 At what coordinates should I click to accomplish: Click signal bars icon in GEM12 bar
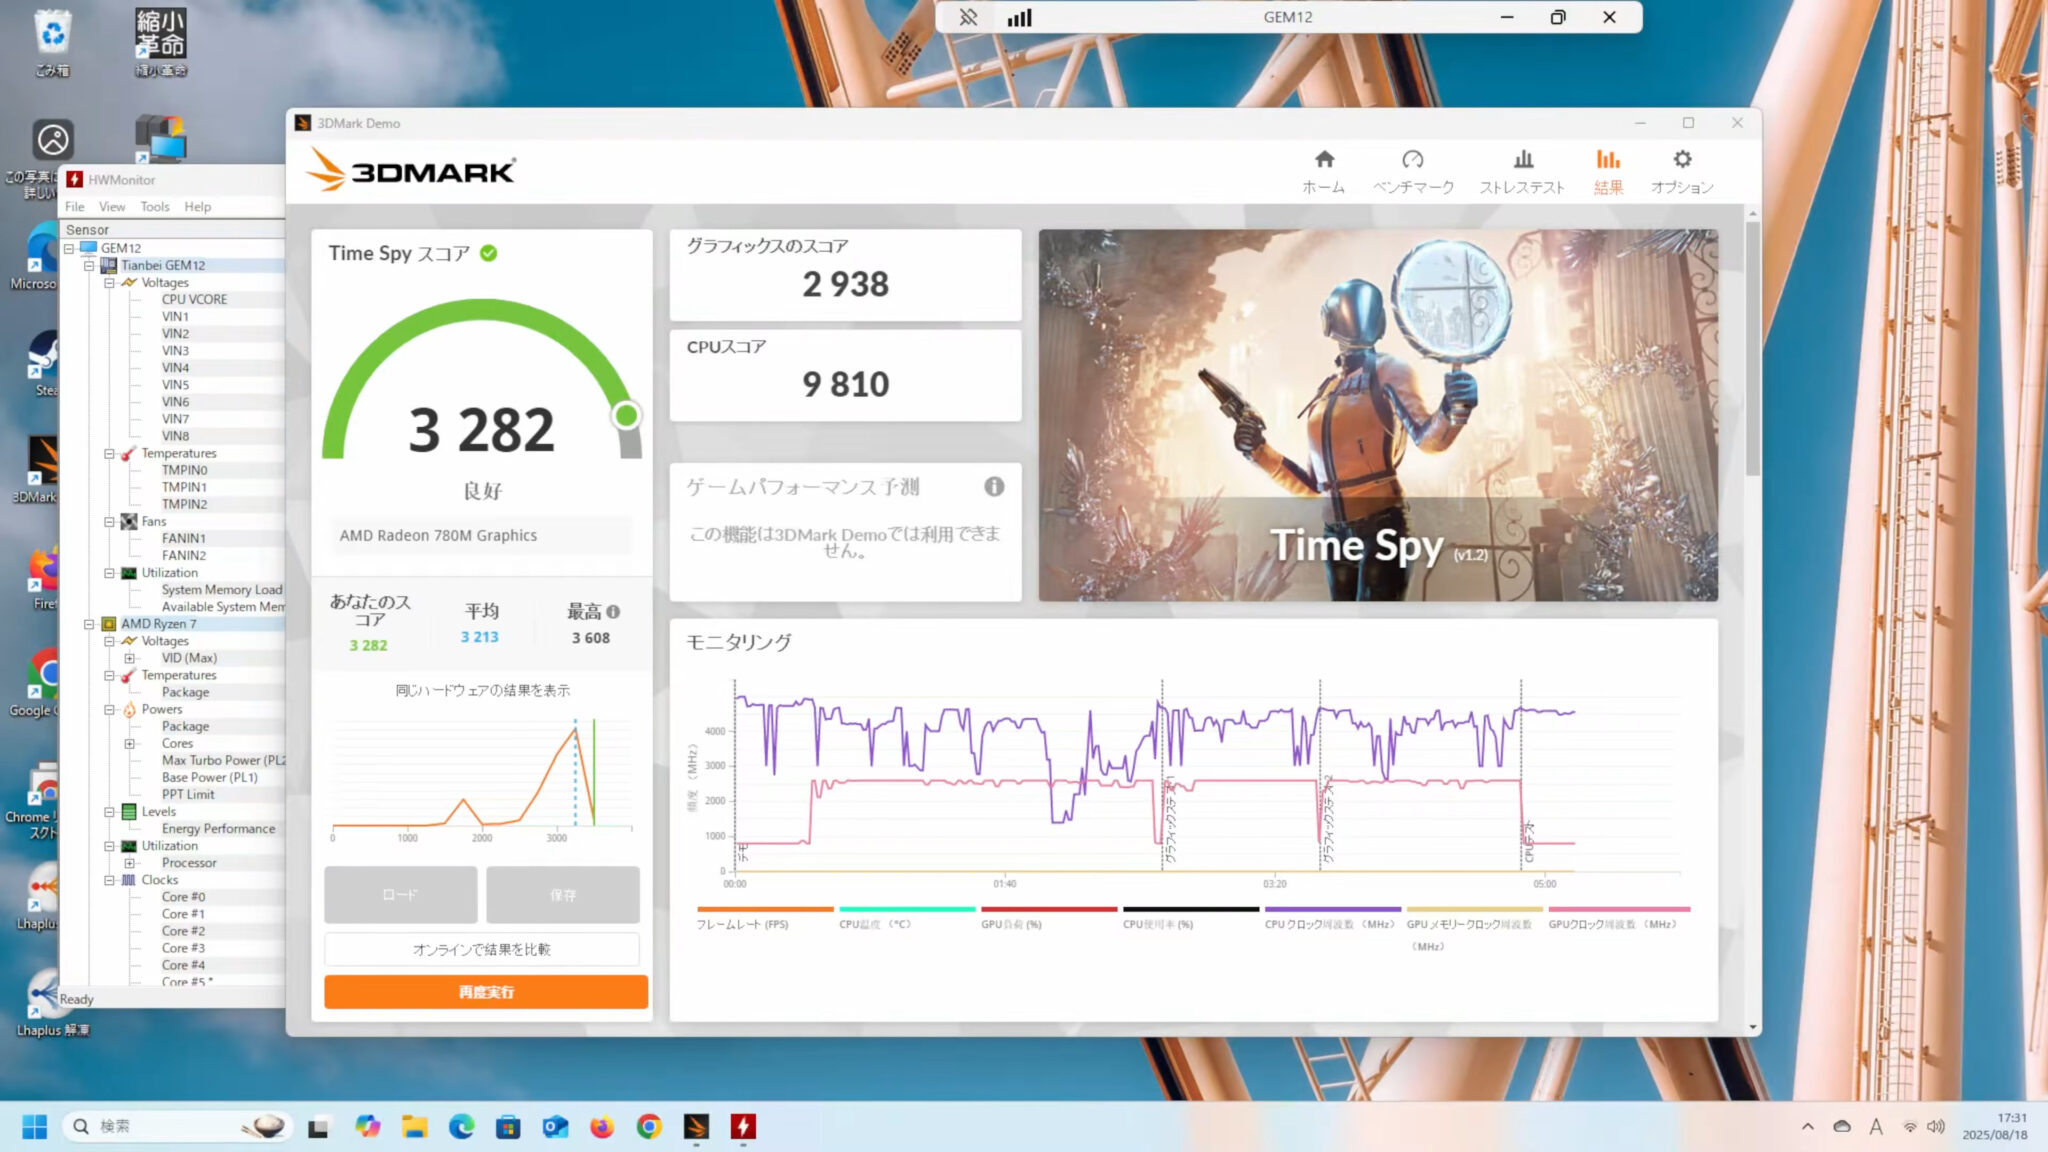[1019, 17]
